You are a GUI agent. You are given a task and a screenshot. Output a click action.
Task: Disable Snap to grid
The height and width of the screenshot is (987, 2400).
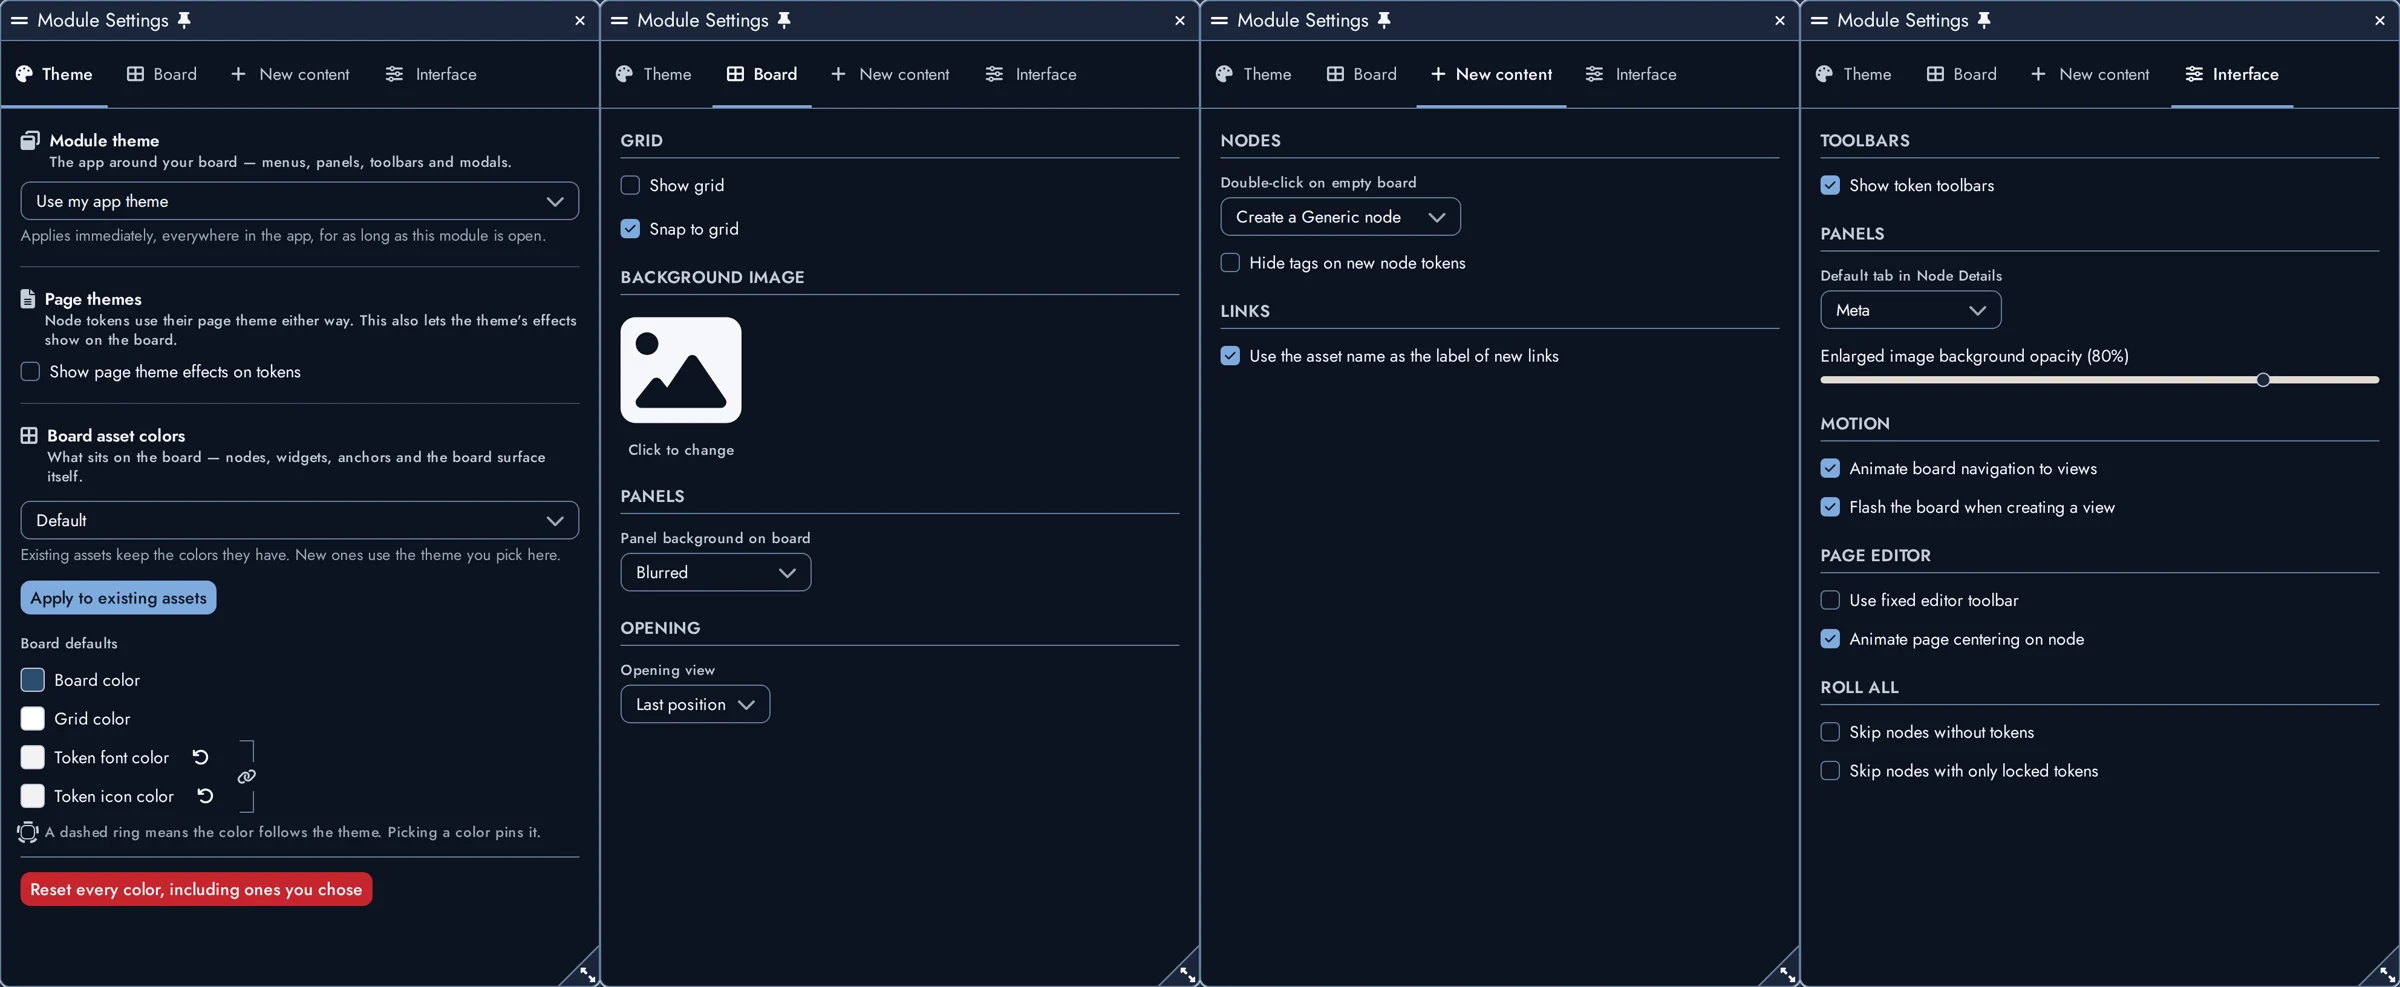pos(630,229)
